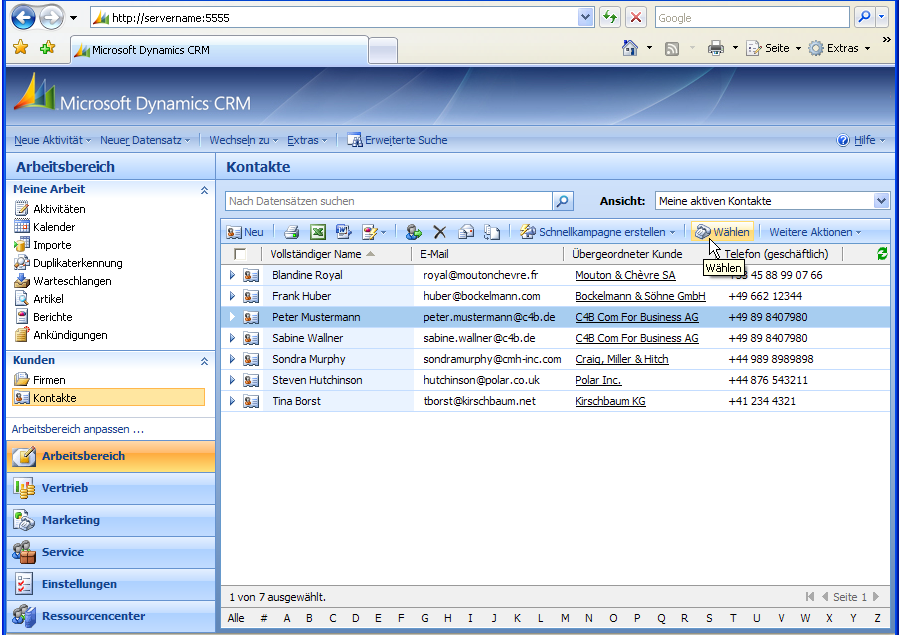Open the Neue Aktivität menu
Screen dimensions: 901x635
[52, 140]
